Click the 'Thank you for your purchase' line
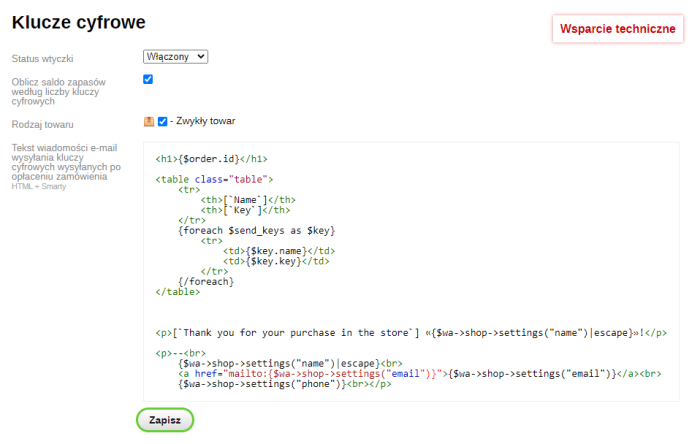The image size is (700, 444). 411,333
